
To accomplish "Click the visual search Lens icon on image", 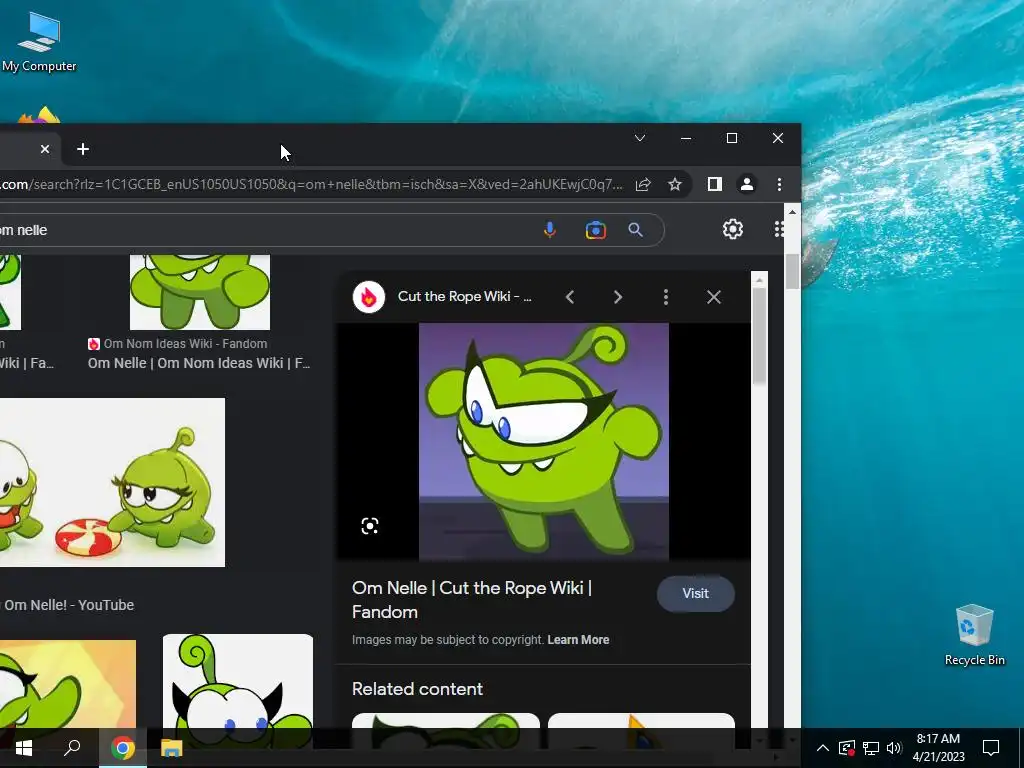I will [x=370, y=526].
